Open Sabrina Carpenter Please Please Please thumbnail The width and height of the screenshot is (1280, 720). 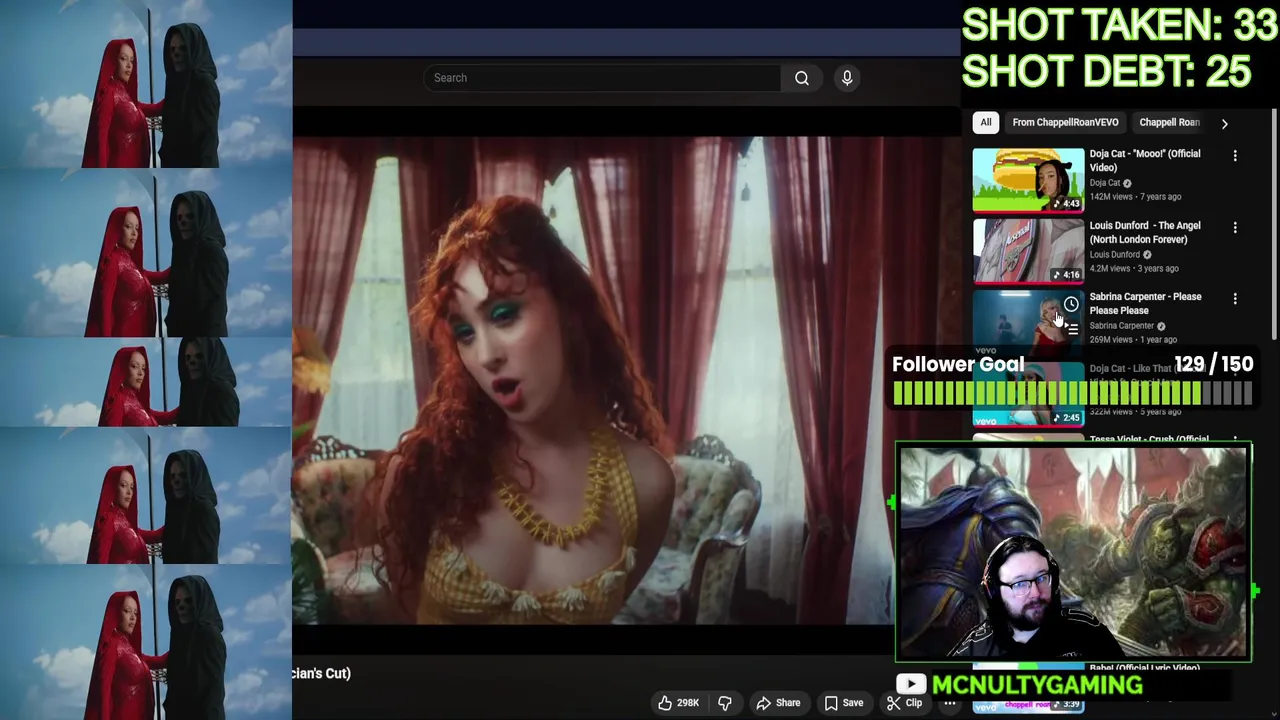[1028, 321]
